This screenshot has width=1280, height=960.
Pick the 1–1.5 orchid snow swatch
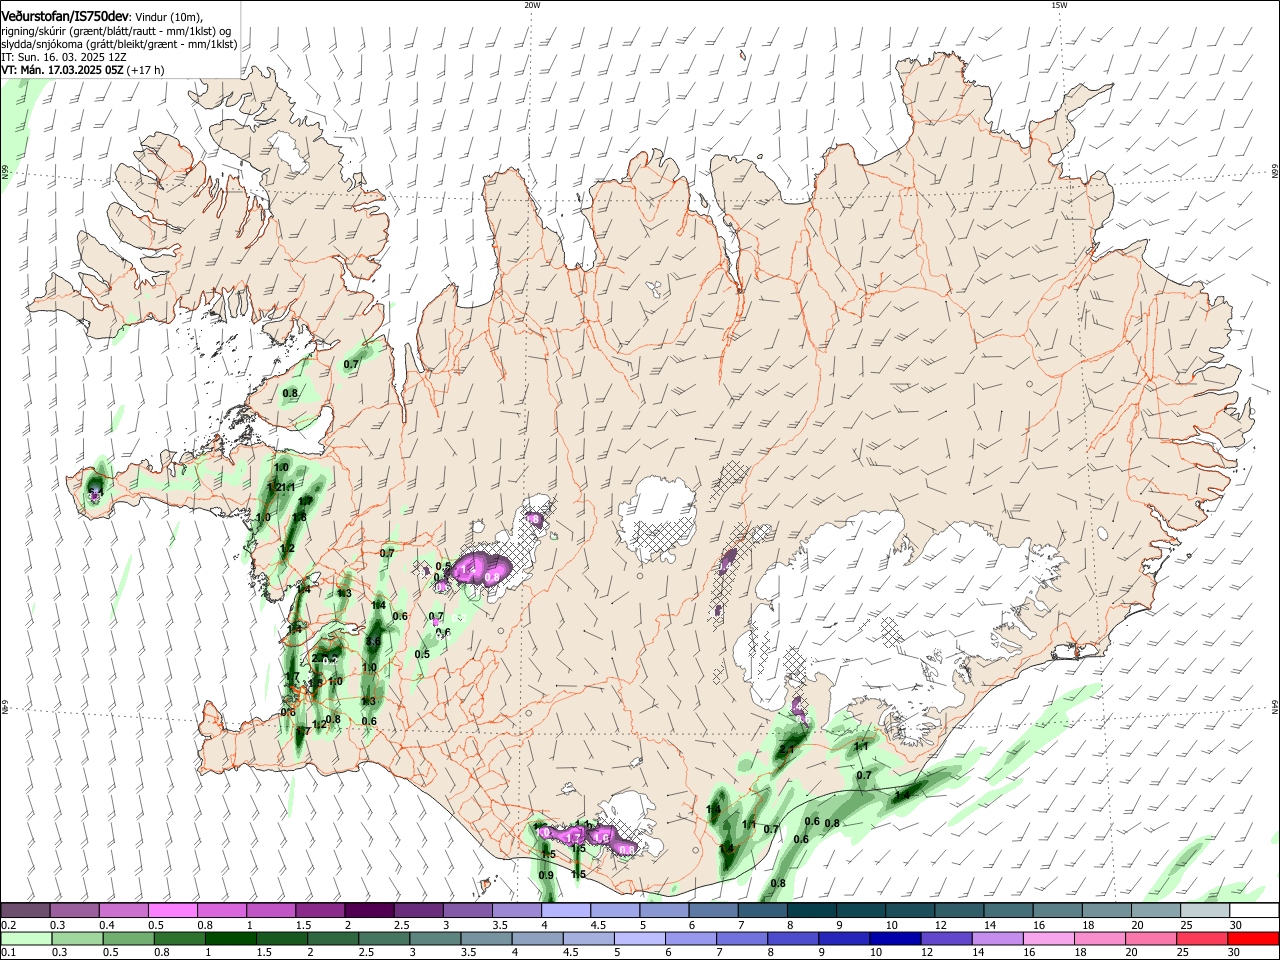[x=271, y=911]
